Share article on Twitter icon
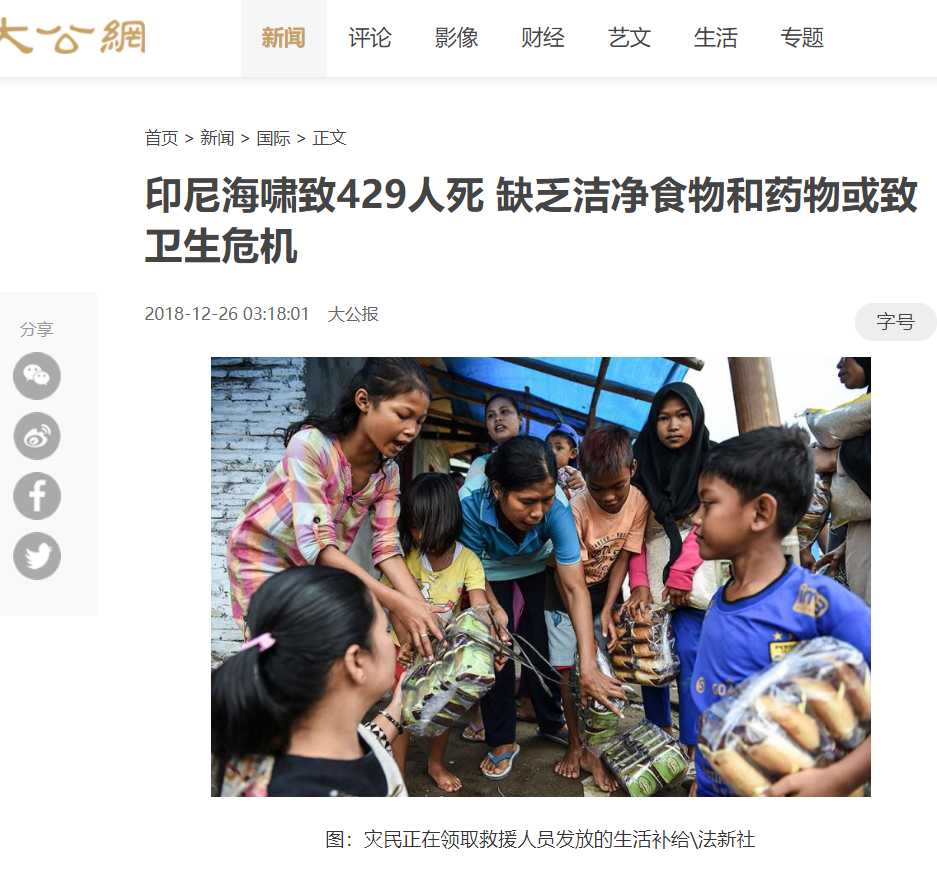 tap(37, 556)
